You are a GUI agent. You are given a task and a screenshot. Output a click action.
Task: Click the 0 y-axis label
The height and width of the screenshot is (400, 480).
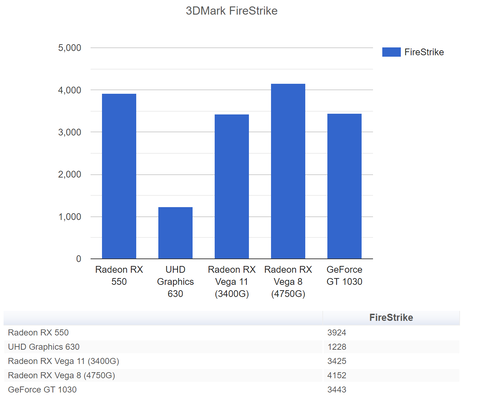point(78,259)
